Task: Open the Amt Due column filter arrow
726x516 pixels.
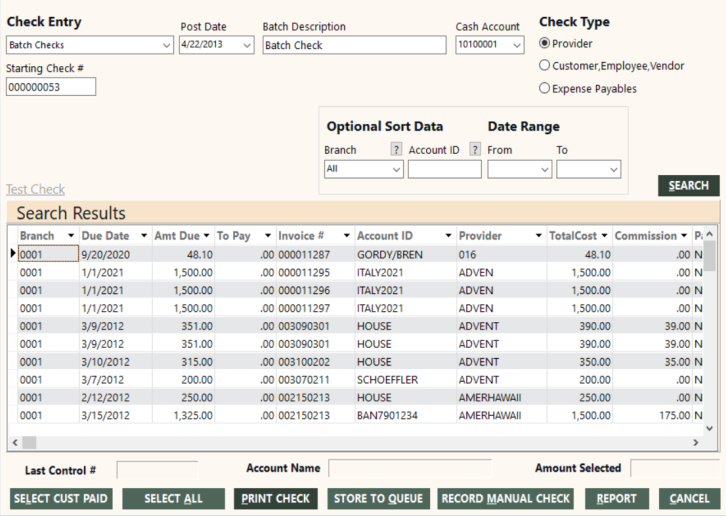Action: (x=205, y=236)
